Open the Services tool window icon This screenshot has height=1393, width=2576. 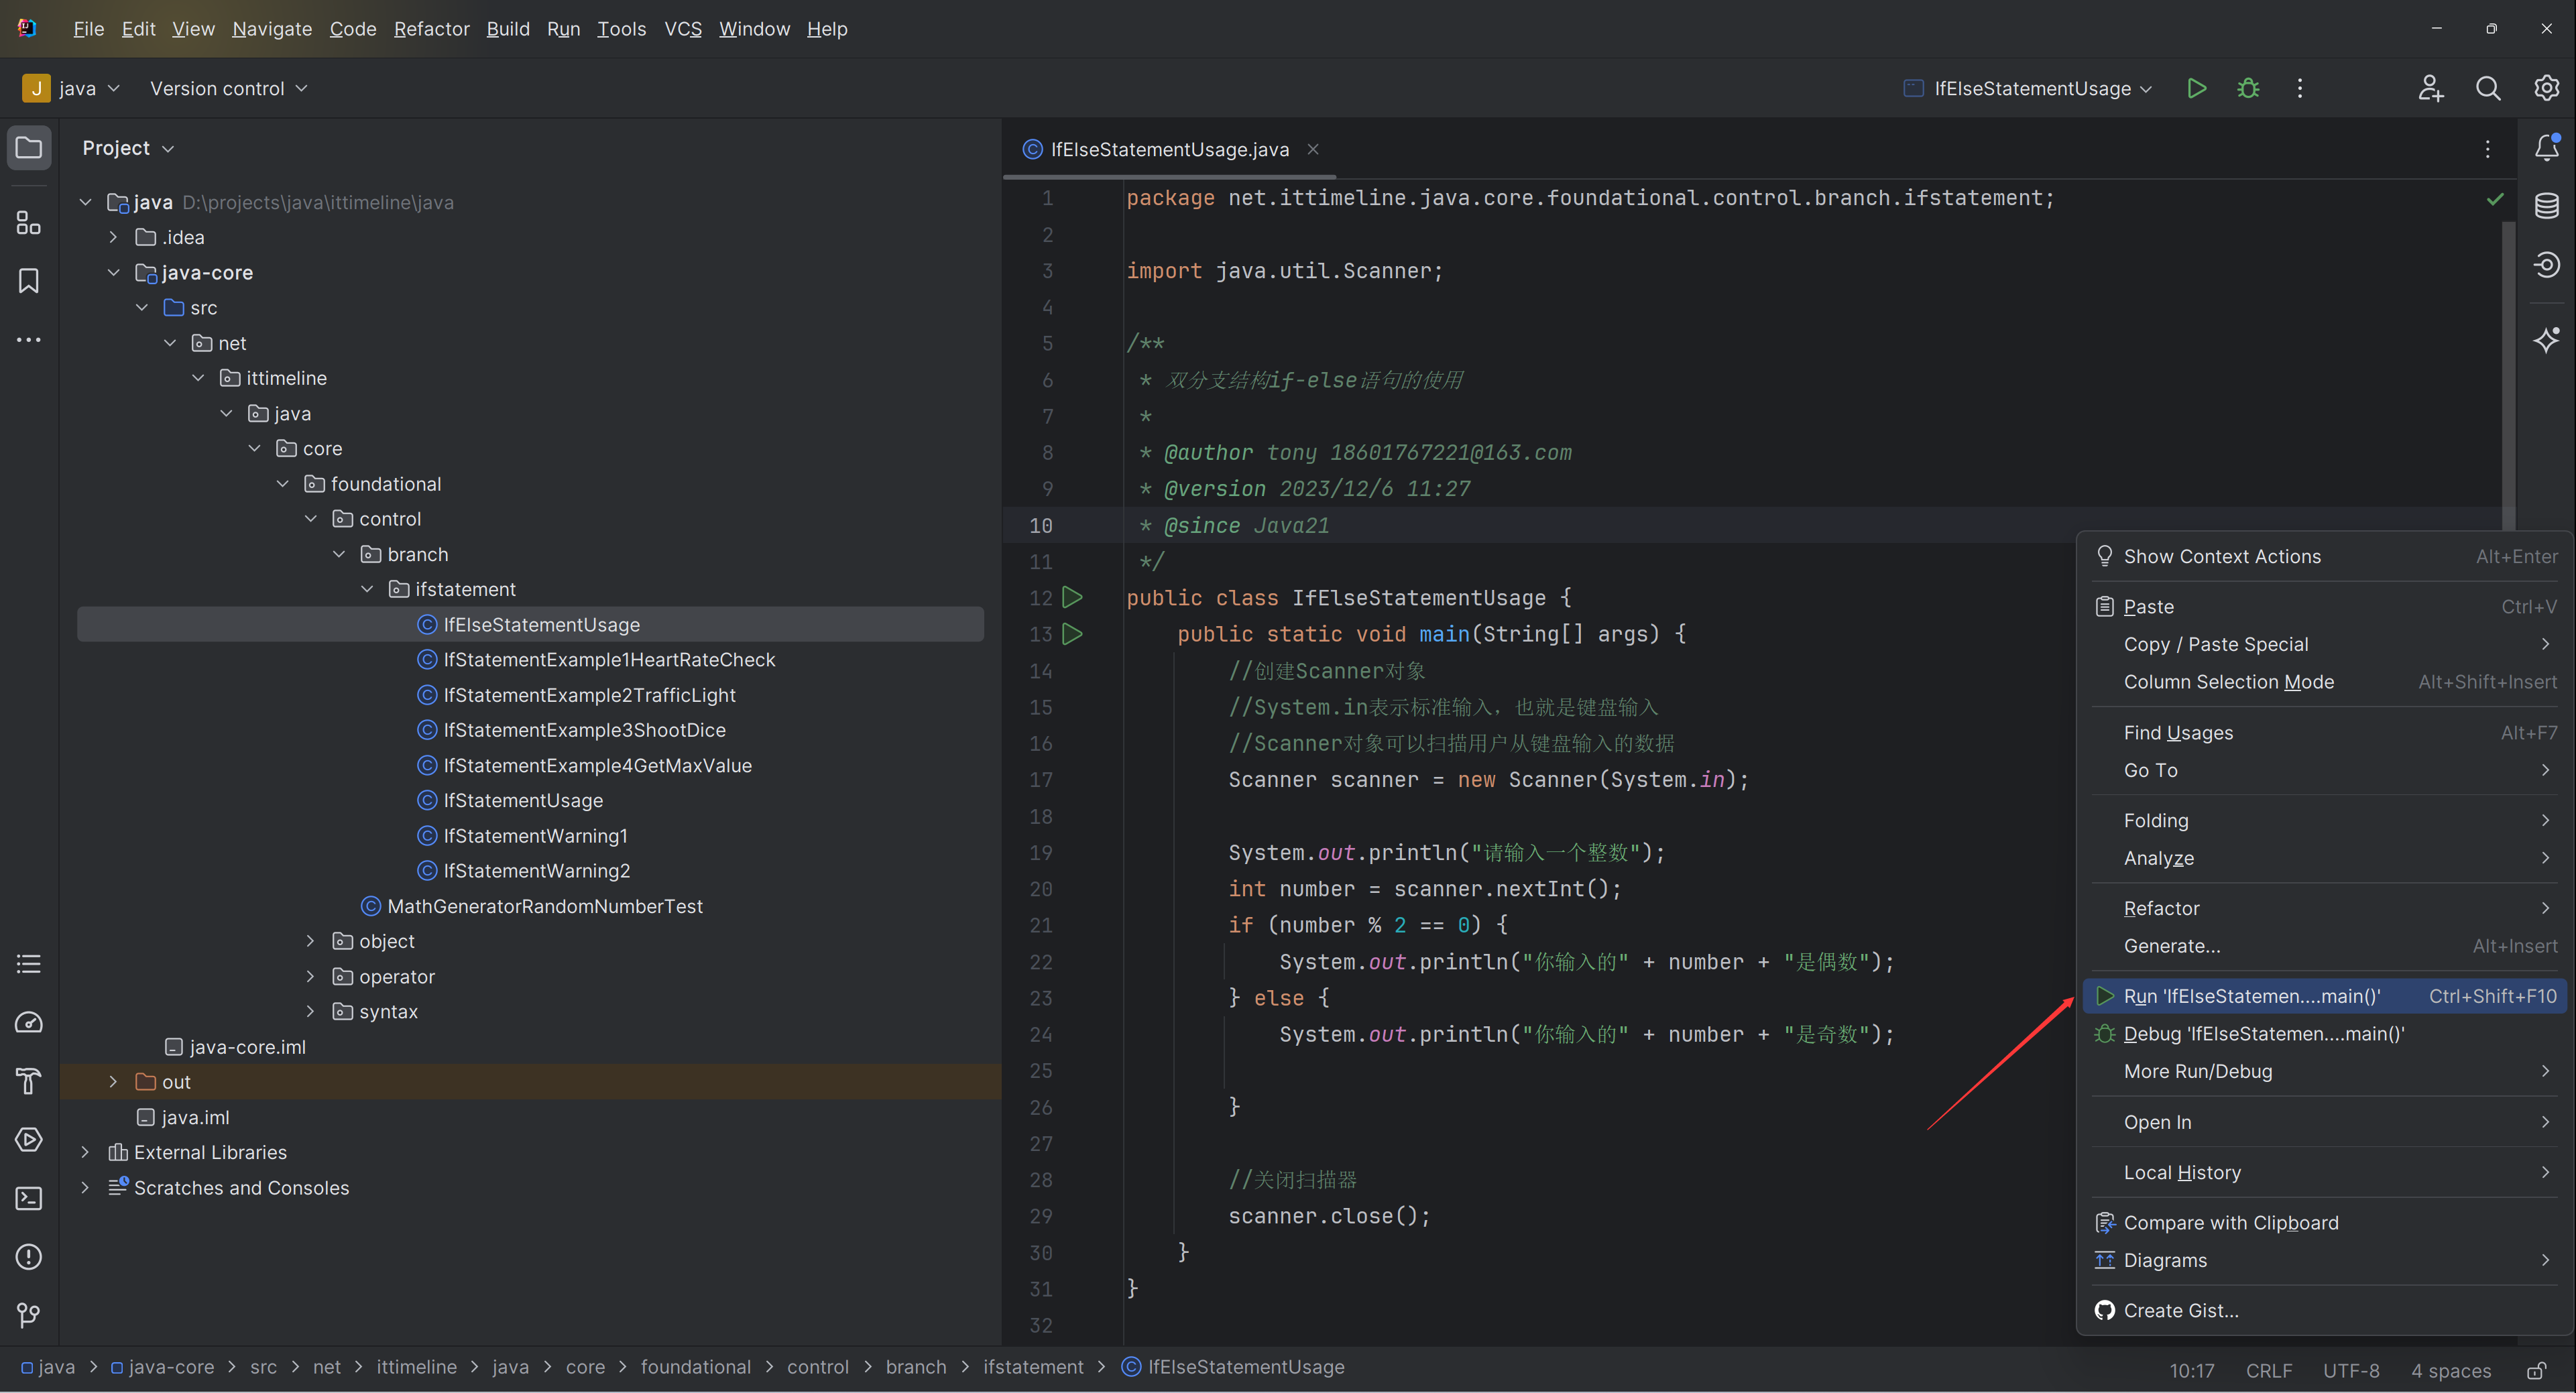pyautogui.click(x=29, y=1139)
